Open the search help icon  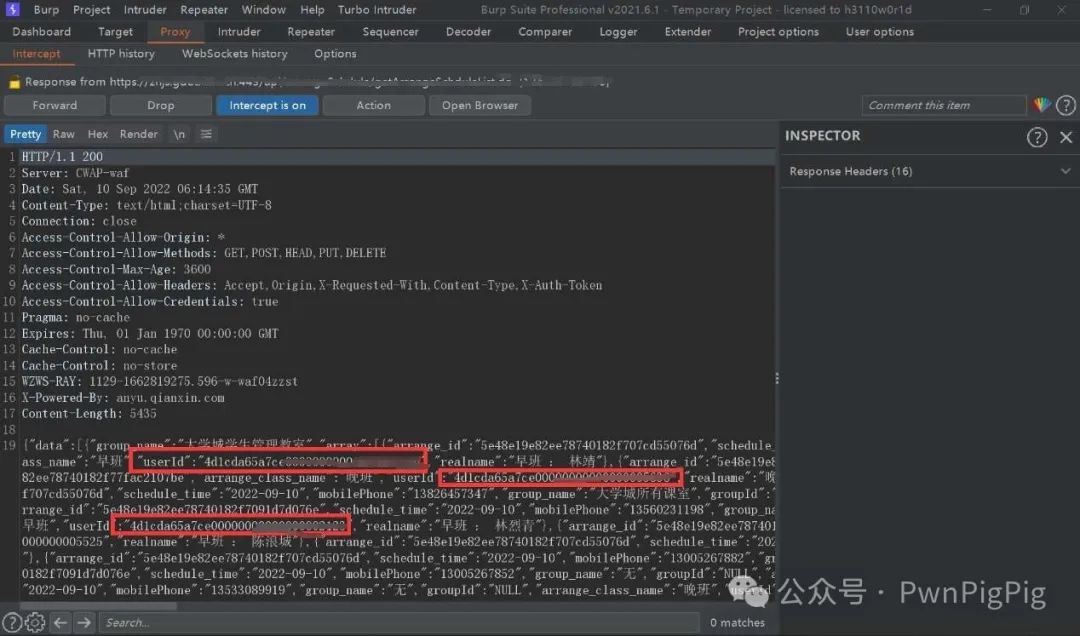tap(12, 622)
